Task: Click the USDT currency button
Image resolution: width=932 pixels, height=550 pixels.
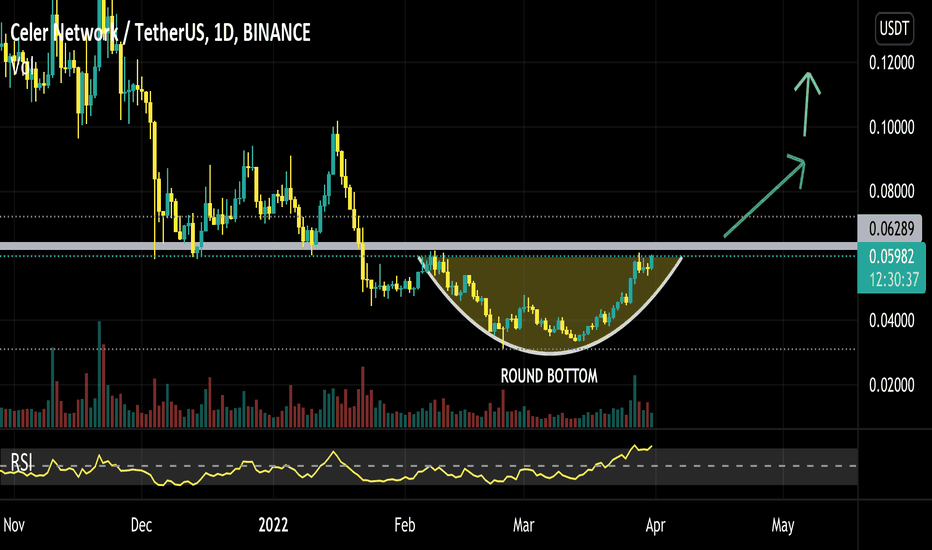Action: 894,29
